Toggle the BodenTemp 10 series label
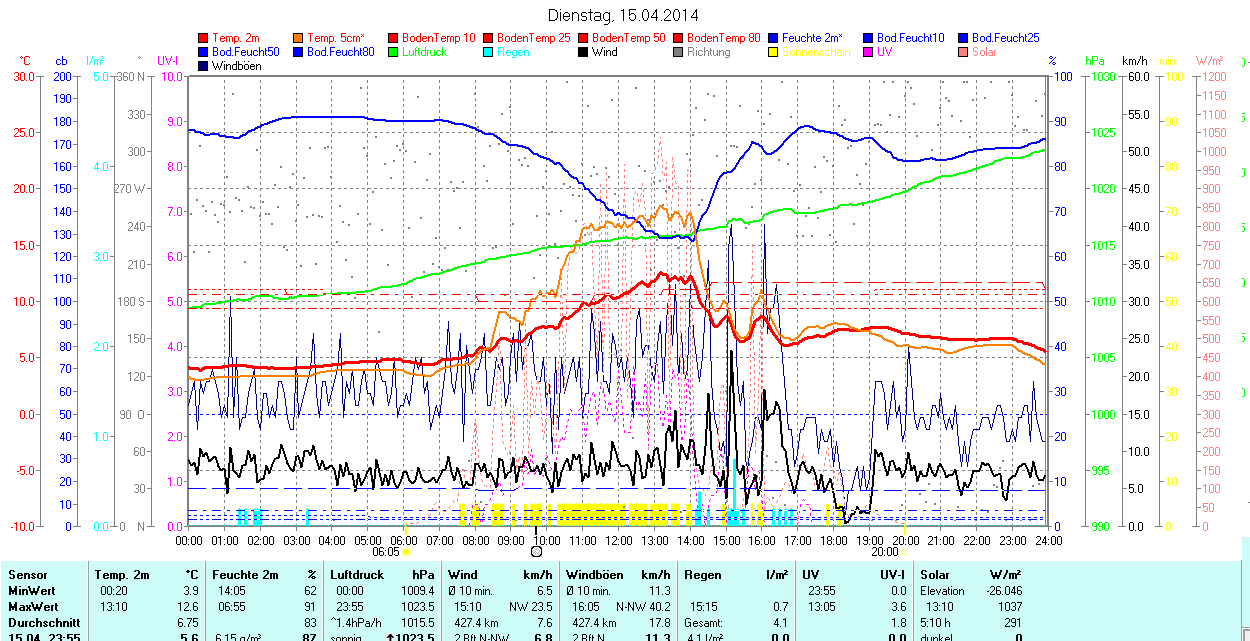The width and height of the screenshot is (1250, 641). (x=439, y=38)
